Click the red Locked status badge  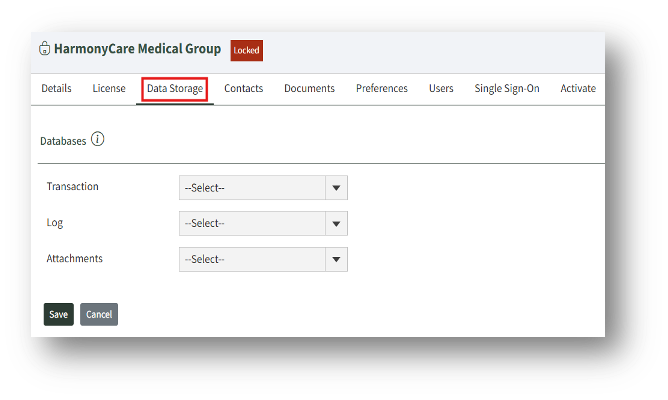(x=246, y=50)
